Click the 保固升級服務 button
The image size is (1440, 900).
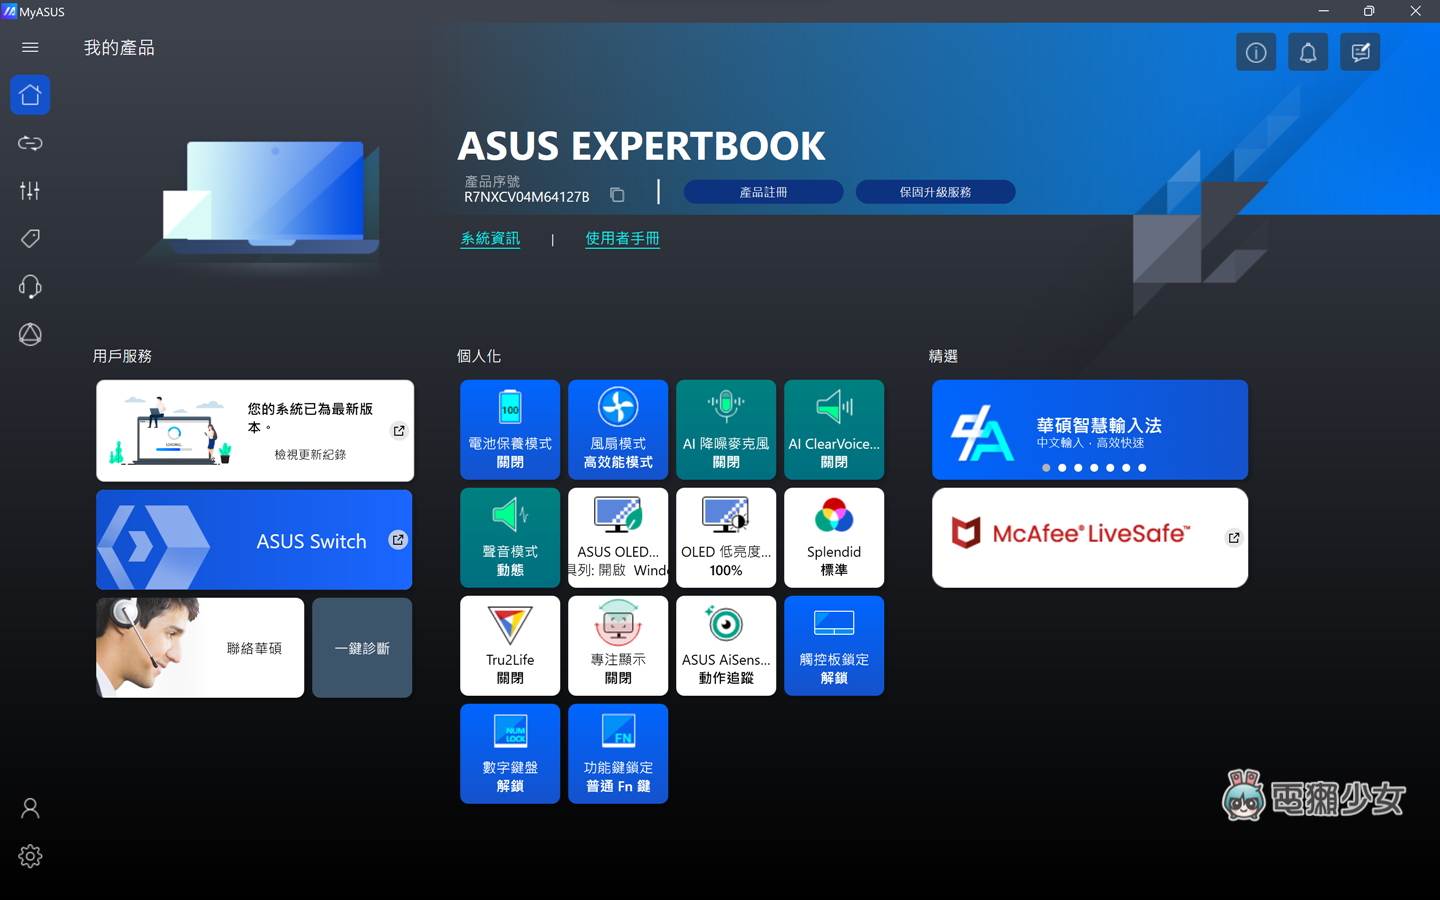pyautogui.click(x=935, y=192)
